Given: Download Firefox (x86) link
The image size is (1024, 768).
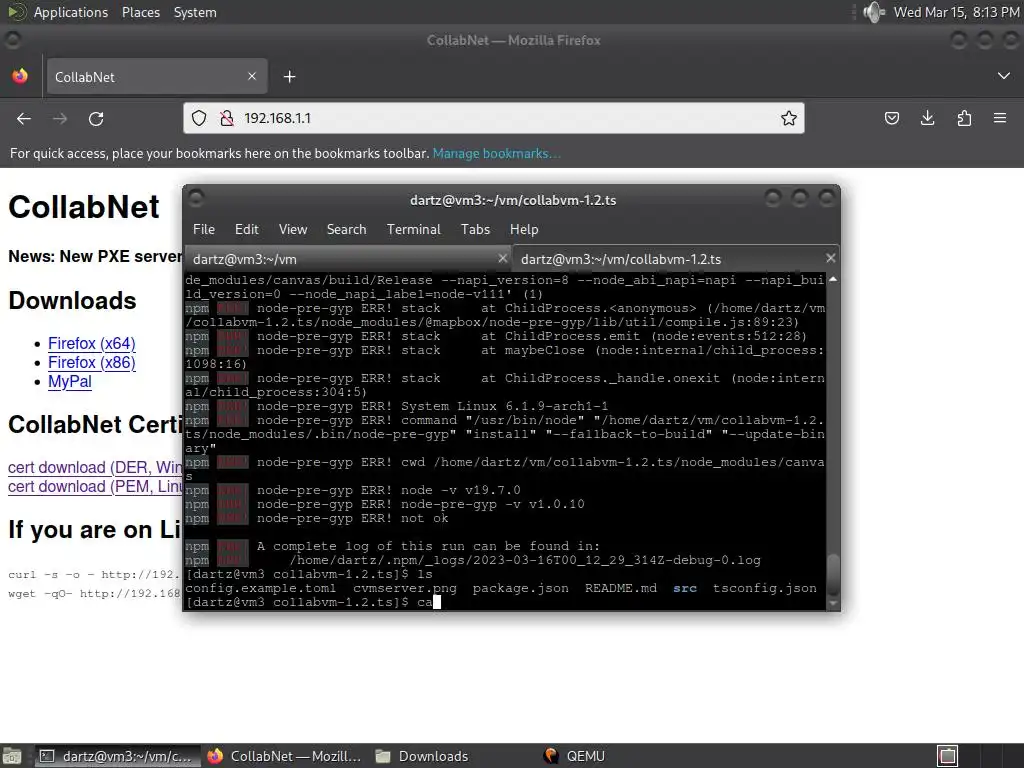Looking at the screenshot, I should point(91,362).
